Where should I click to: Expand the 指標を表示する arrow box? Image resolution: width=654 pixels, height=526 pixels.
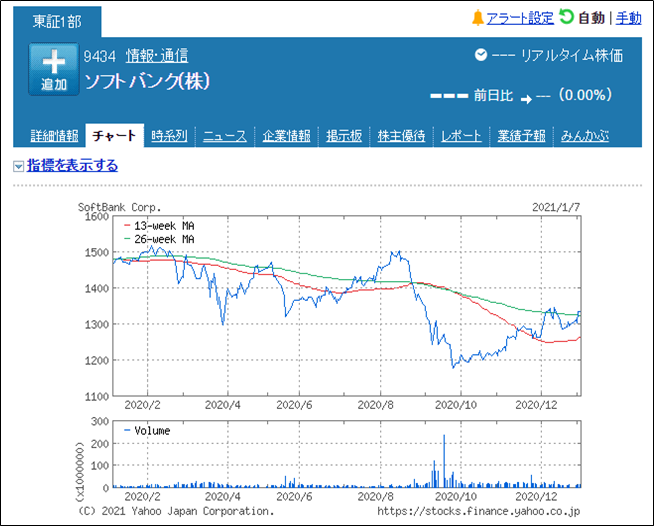click(x=18, y=166)
